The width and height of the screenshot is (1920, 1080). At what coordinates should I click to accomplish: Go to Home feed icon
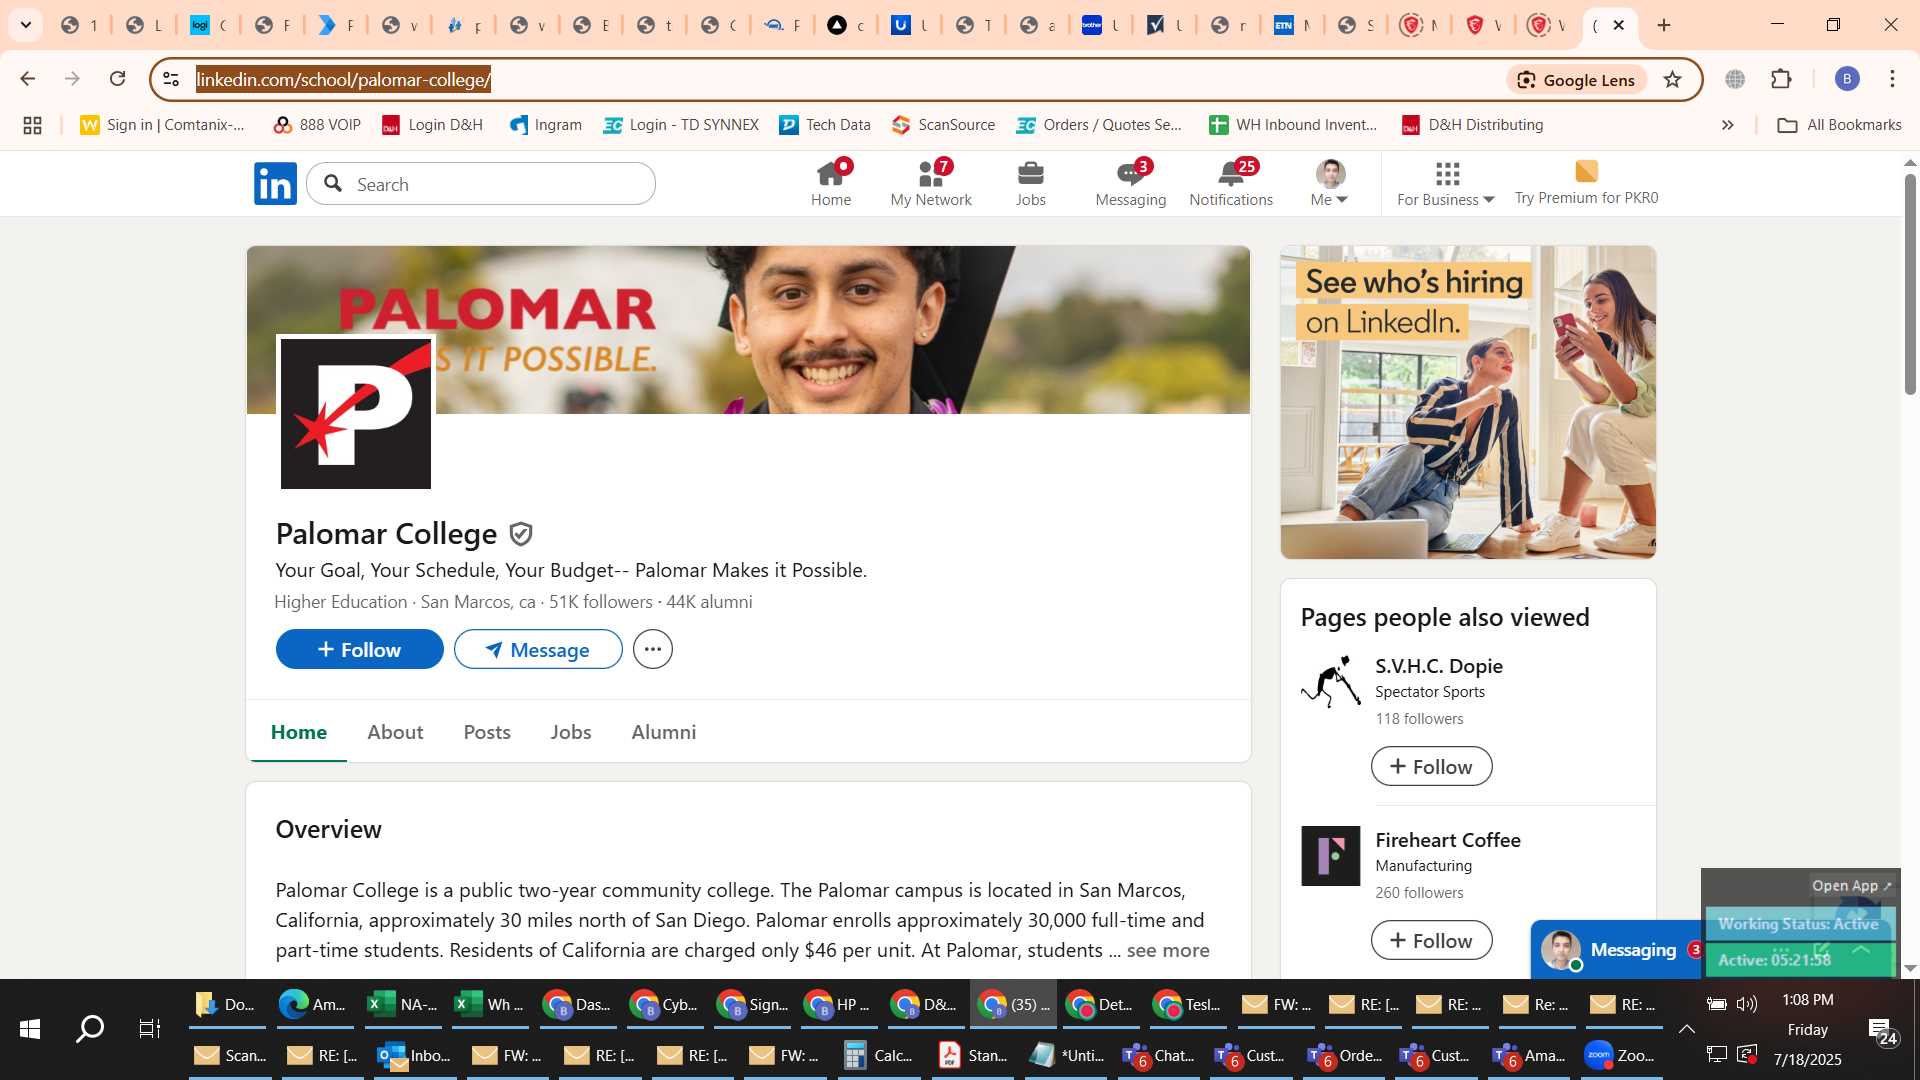click(x=830, y=184)
